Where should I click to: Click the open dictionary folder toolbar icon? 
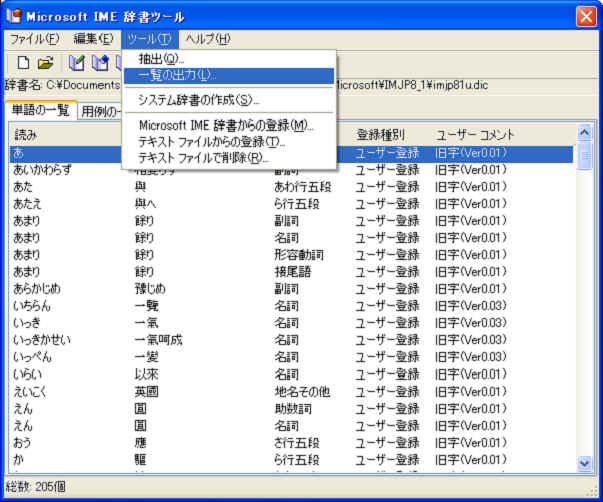pyautogui.click(x=46, y=63)
